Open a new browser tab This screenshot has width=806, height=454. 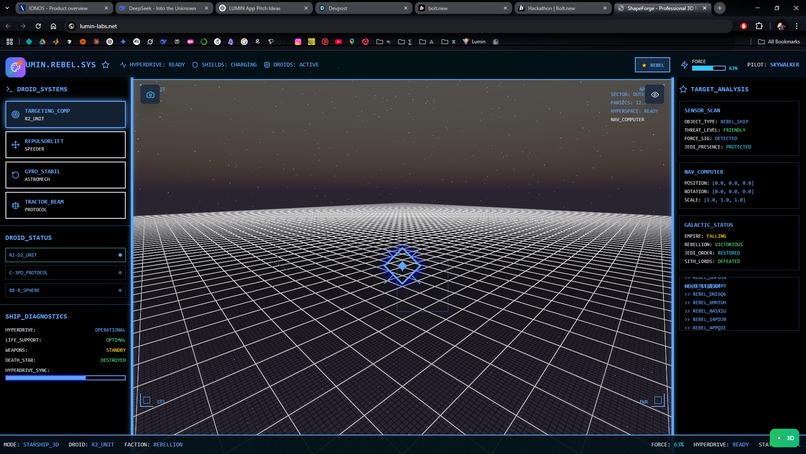point(720,8)
